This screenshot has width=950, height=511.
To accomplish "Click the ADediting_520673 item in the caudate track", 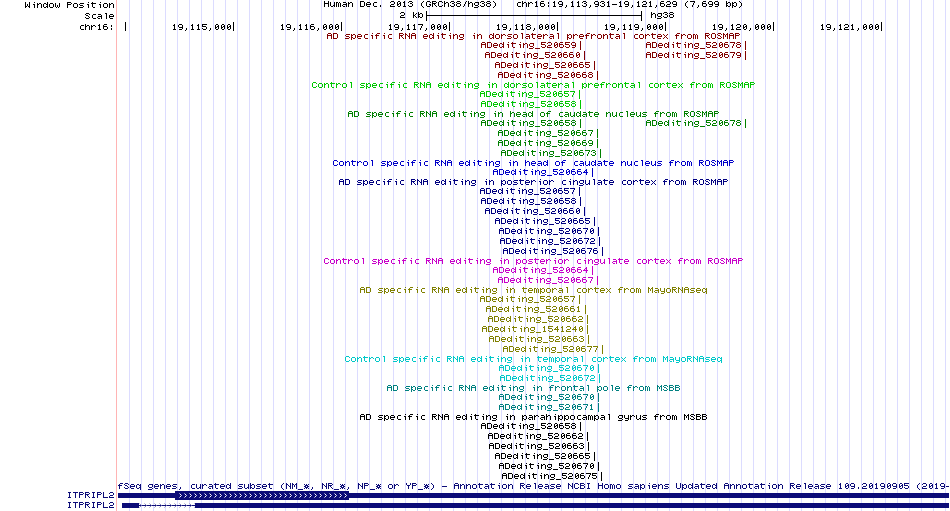I will coord(548,153).
